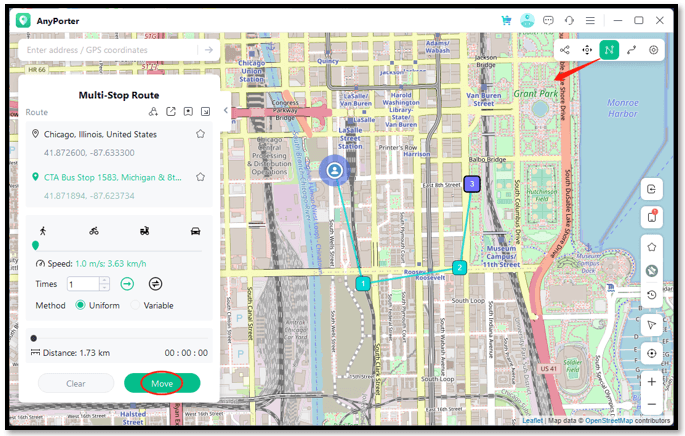Select CTA Bus Stop 1583 stop
This screenshot has width=685, height=436.
click(113, 177)
